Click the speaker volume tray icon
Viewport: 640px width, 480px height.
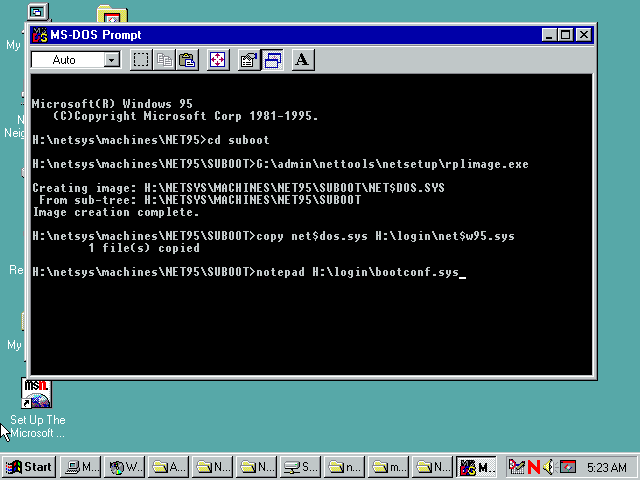pyautogui.click(x=549, y=467)
